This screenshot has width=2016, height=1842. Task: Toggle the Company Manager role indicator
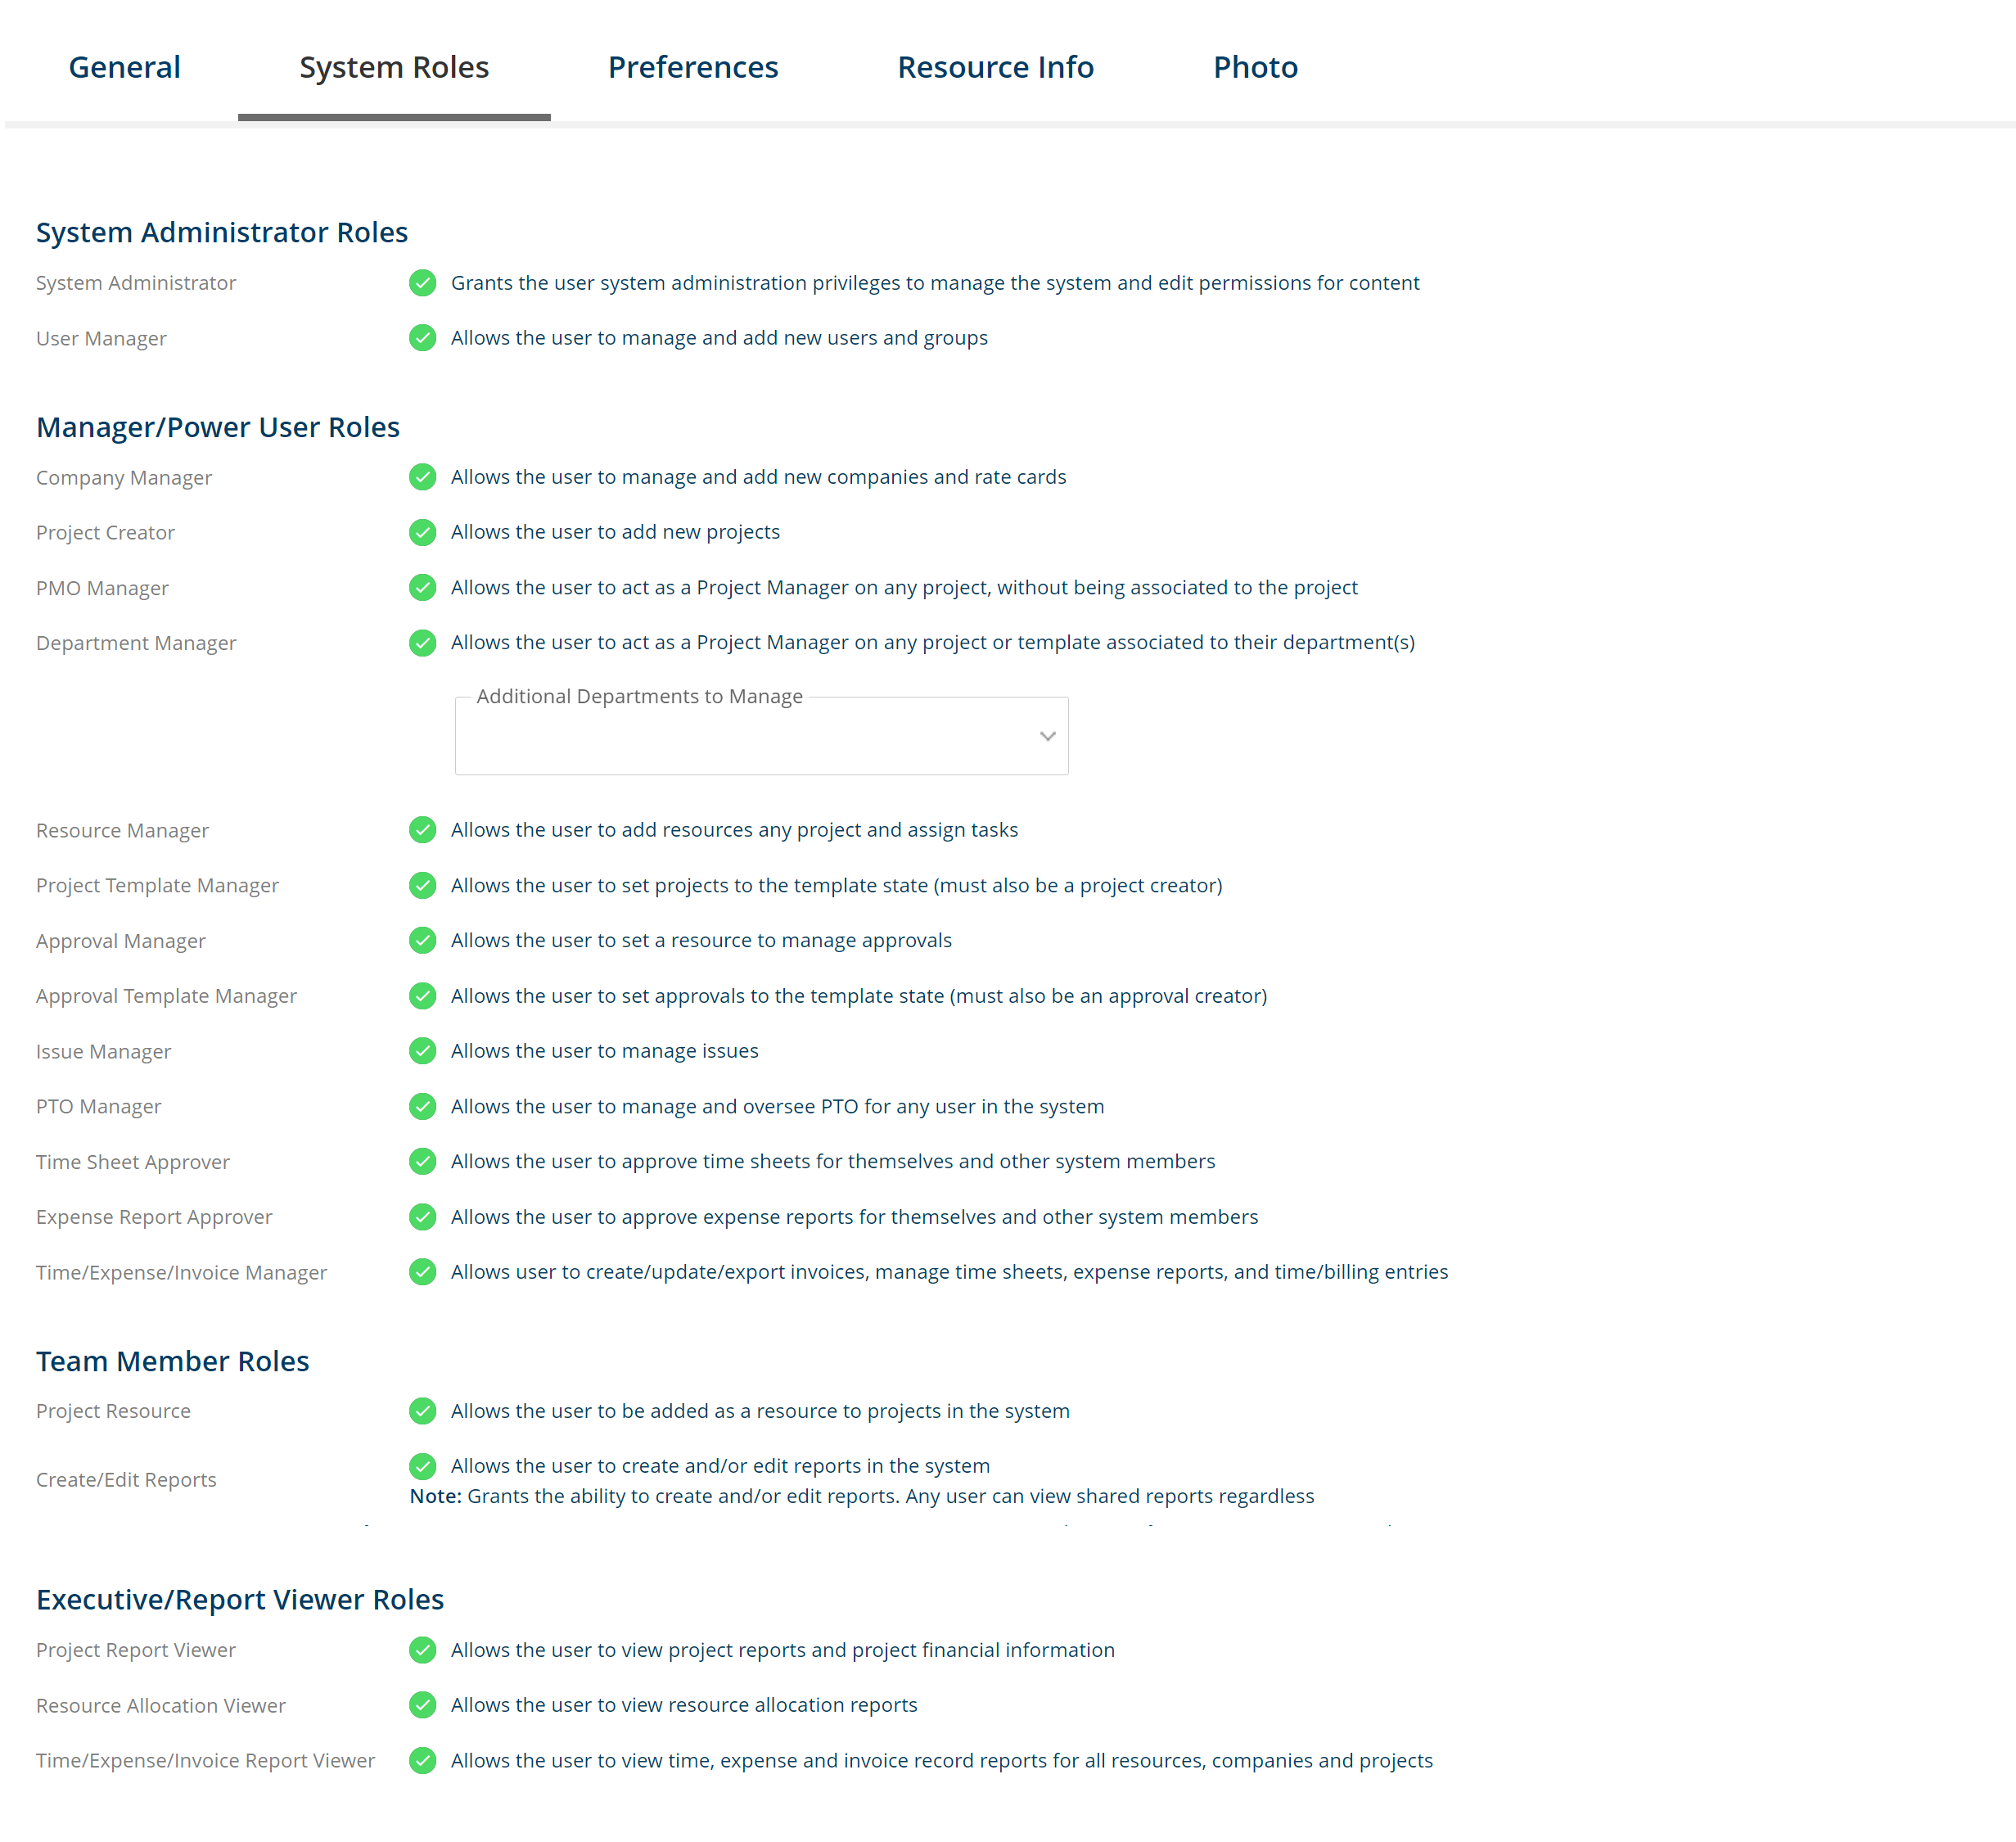(x=422, y=477)
